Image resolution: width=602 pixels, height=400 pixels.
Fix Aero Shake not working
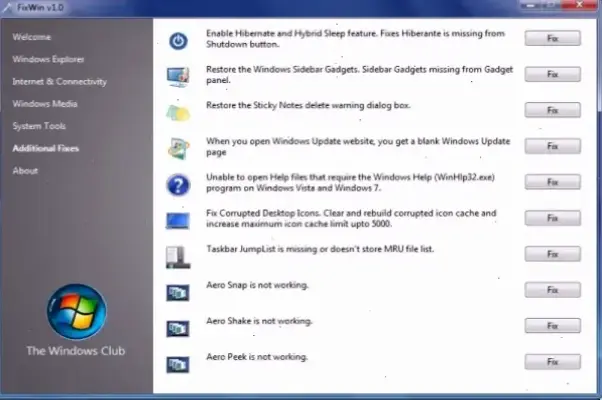click(x=552, y=326)
